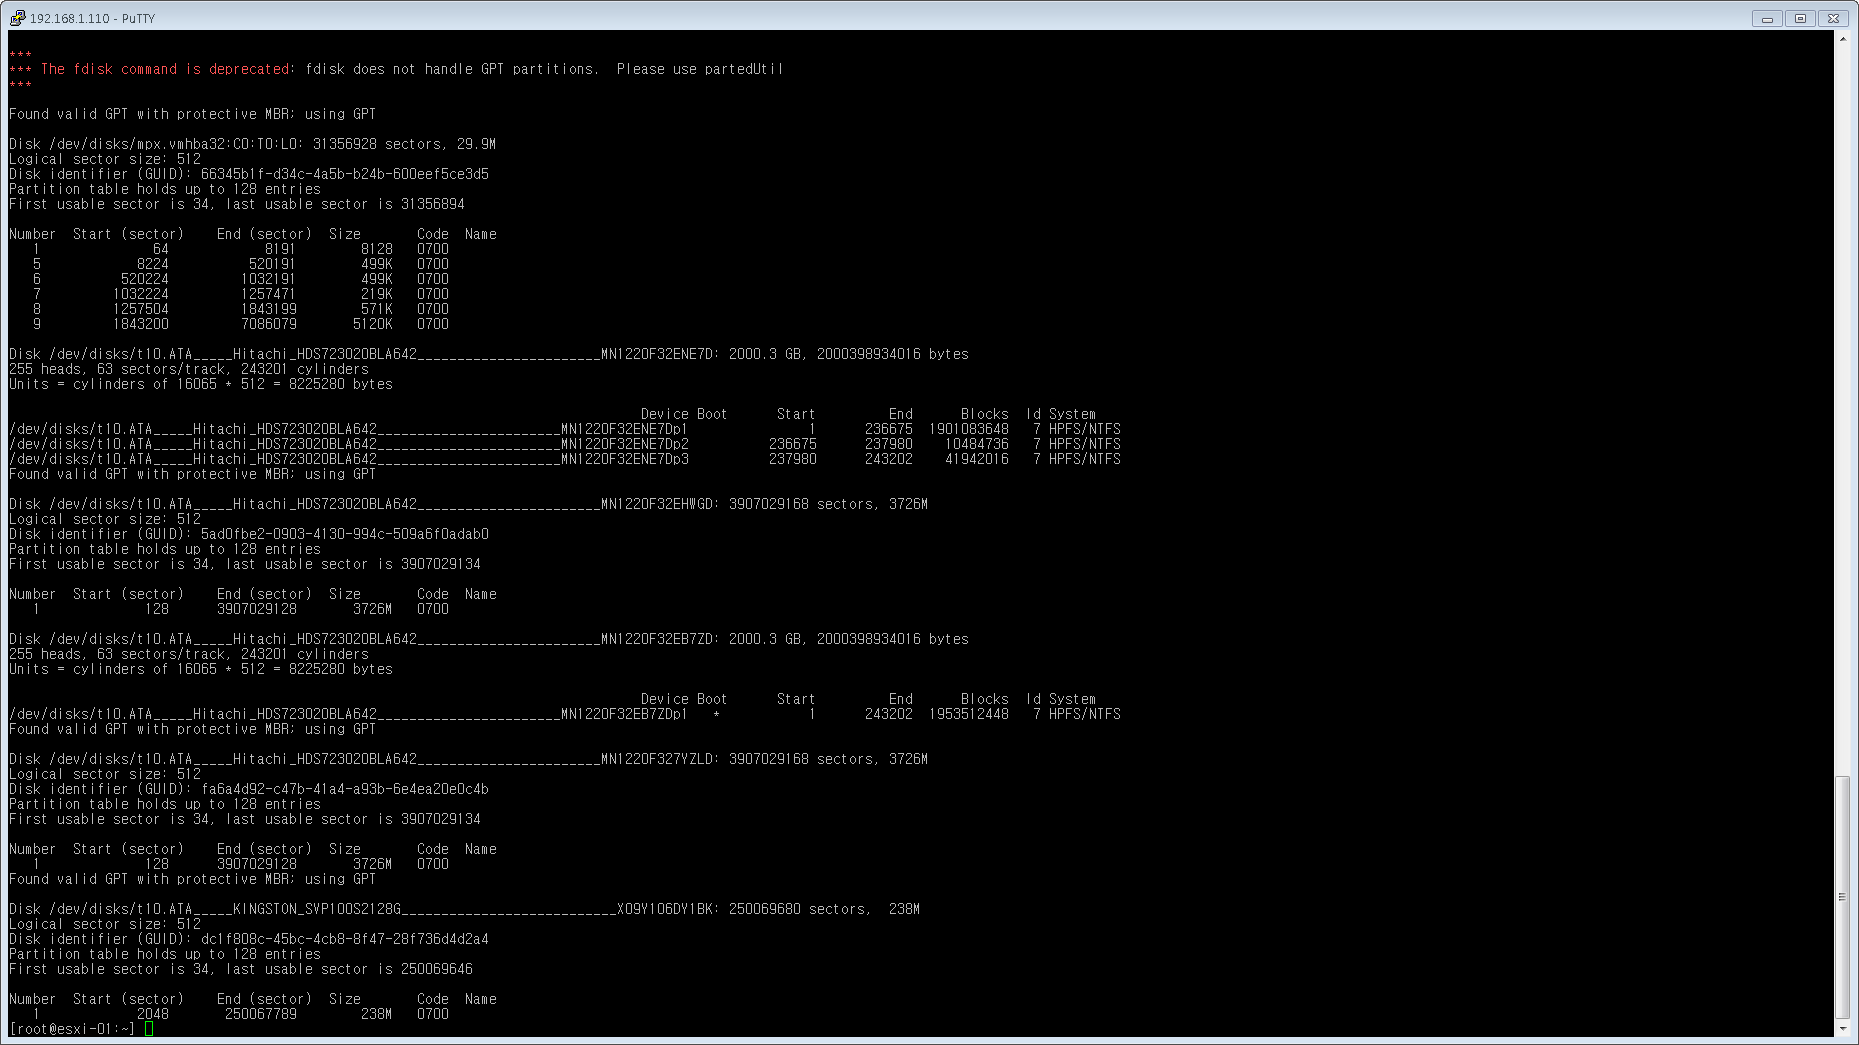Click the title bar text 192.168.1.110 - PuTTY
1859x1045 pixels.
tap(92, 19)
